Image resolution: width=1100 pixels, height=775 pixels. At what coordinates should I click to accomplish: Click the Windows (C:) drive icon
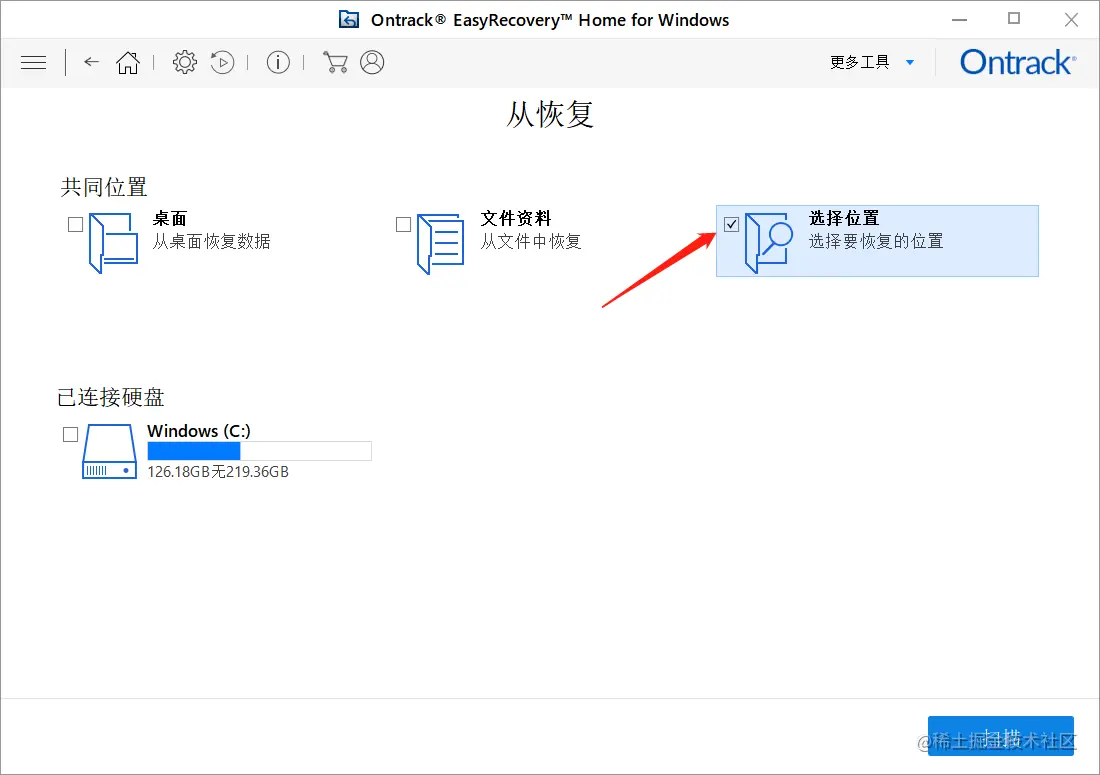pyautogui.click(x=109, y=452)
